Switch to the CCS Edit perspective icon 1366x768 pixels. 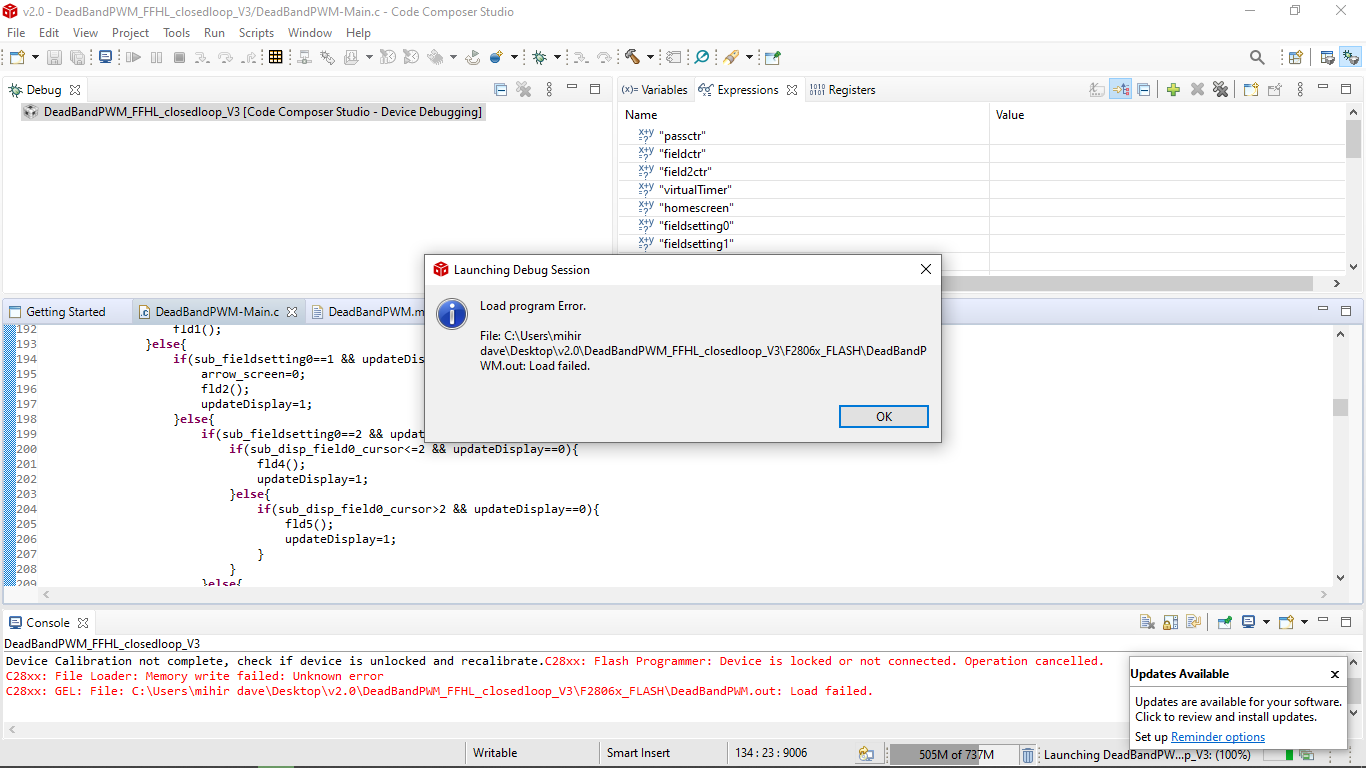[x=1327, y=58]
